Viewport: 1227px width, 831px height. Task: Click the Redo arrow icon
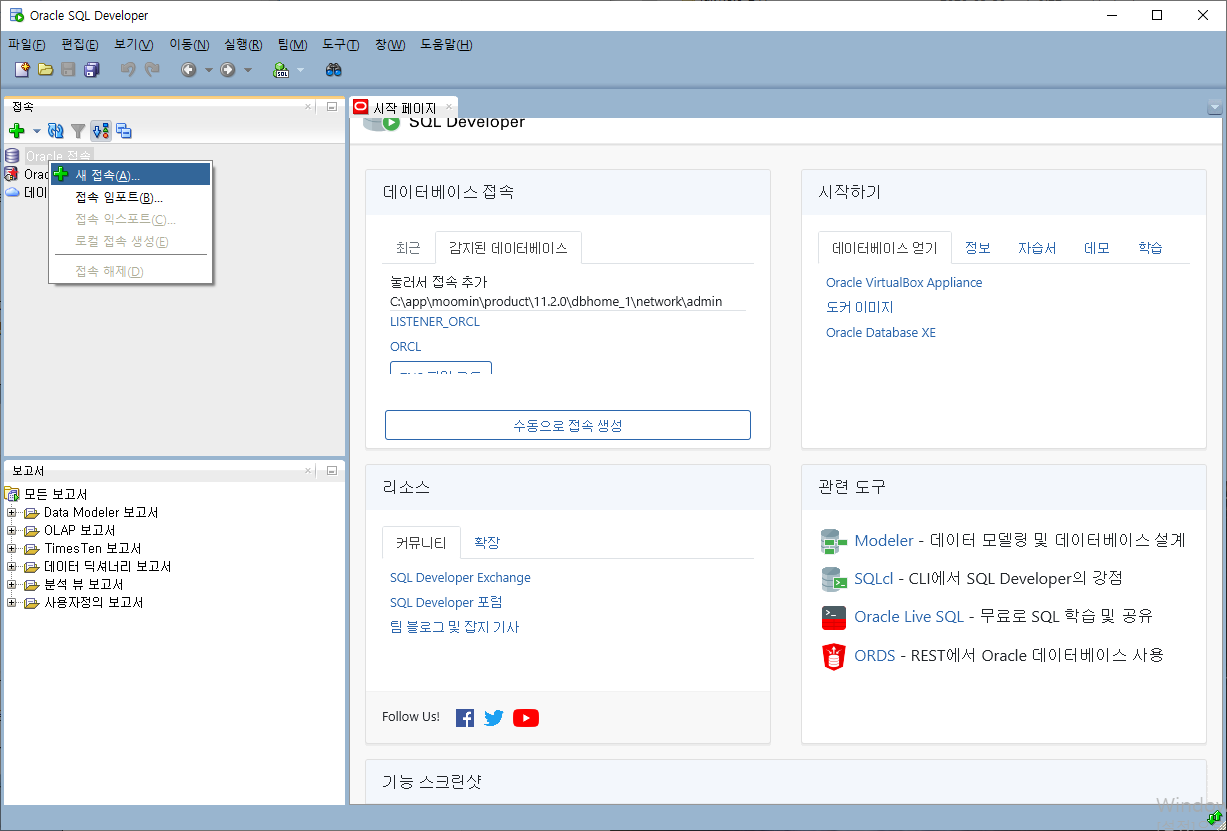(x=152, y=70)
